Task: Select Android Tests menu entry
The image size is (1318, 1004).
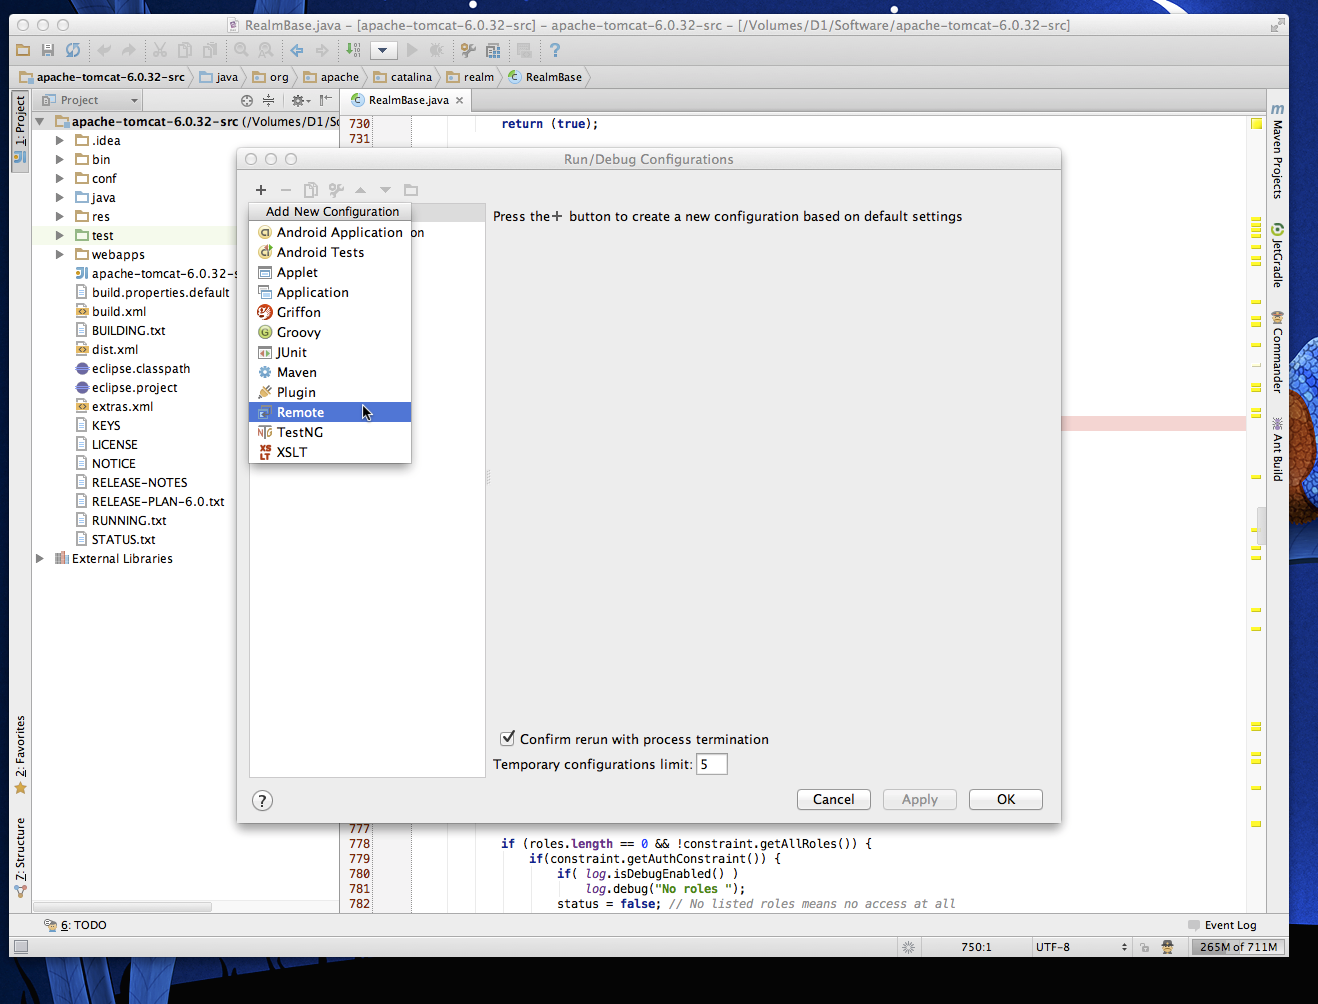Action: click(x=330, y=252)
